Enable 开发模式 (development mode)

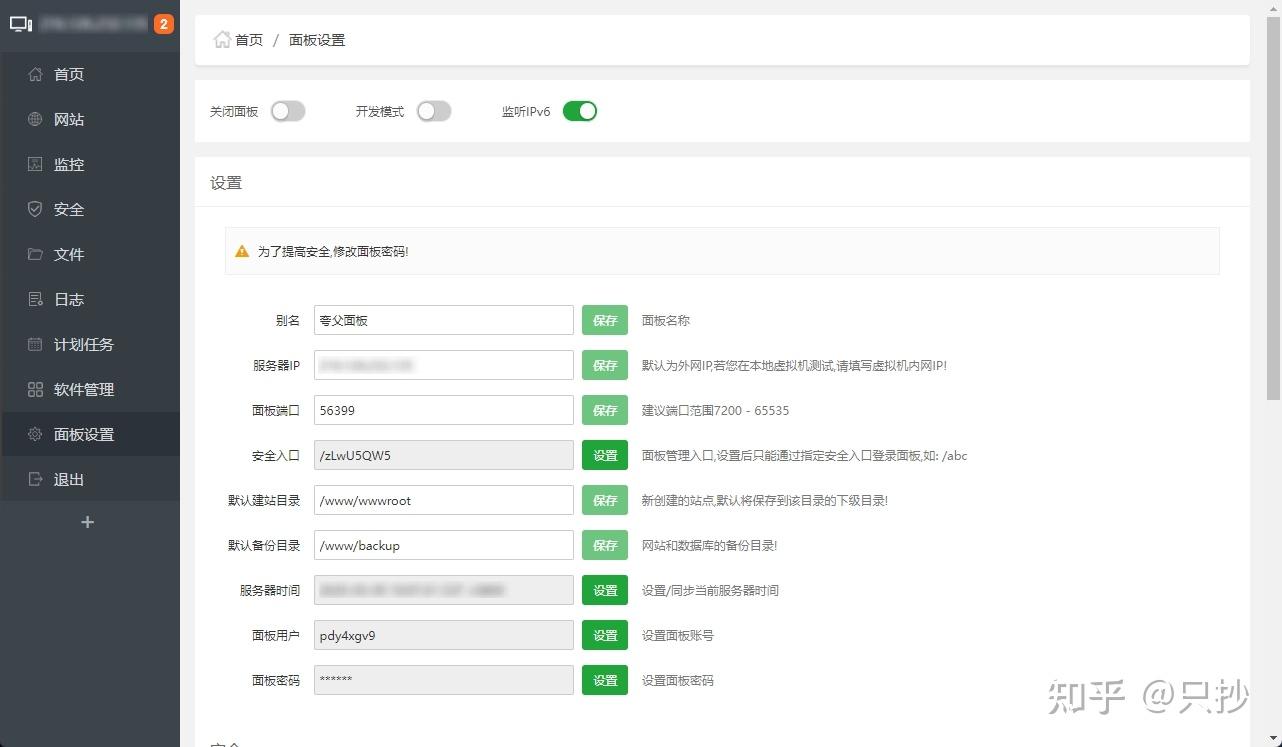(434, 111)
